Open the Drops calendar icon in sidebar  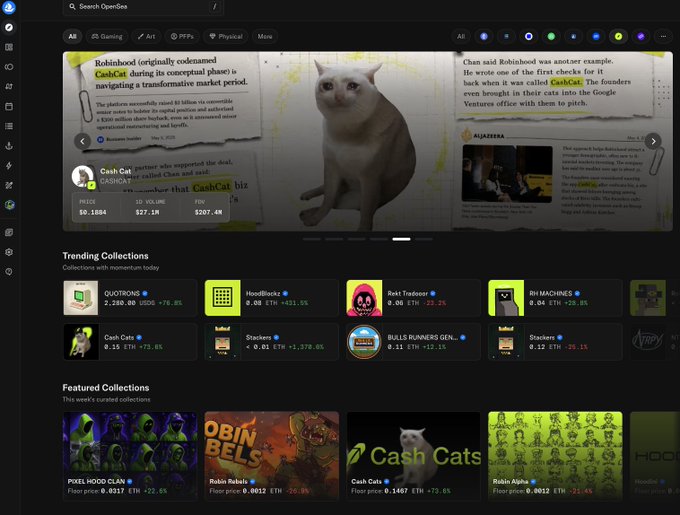(x=9, y=106)
